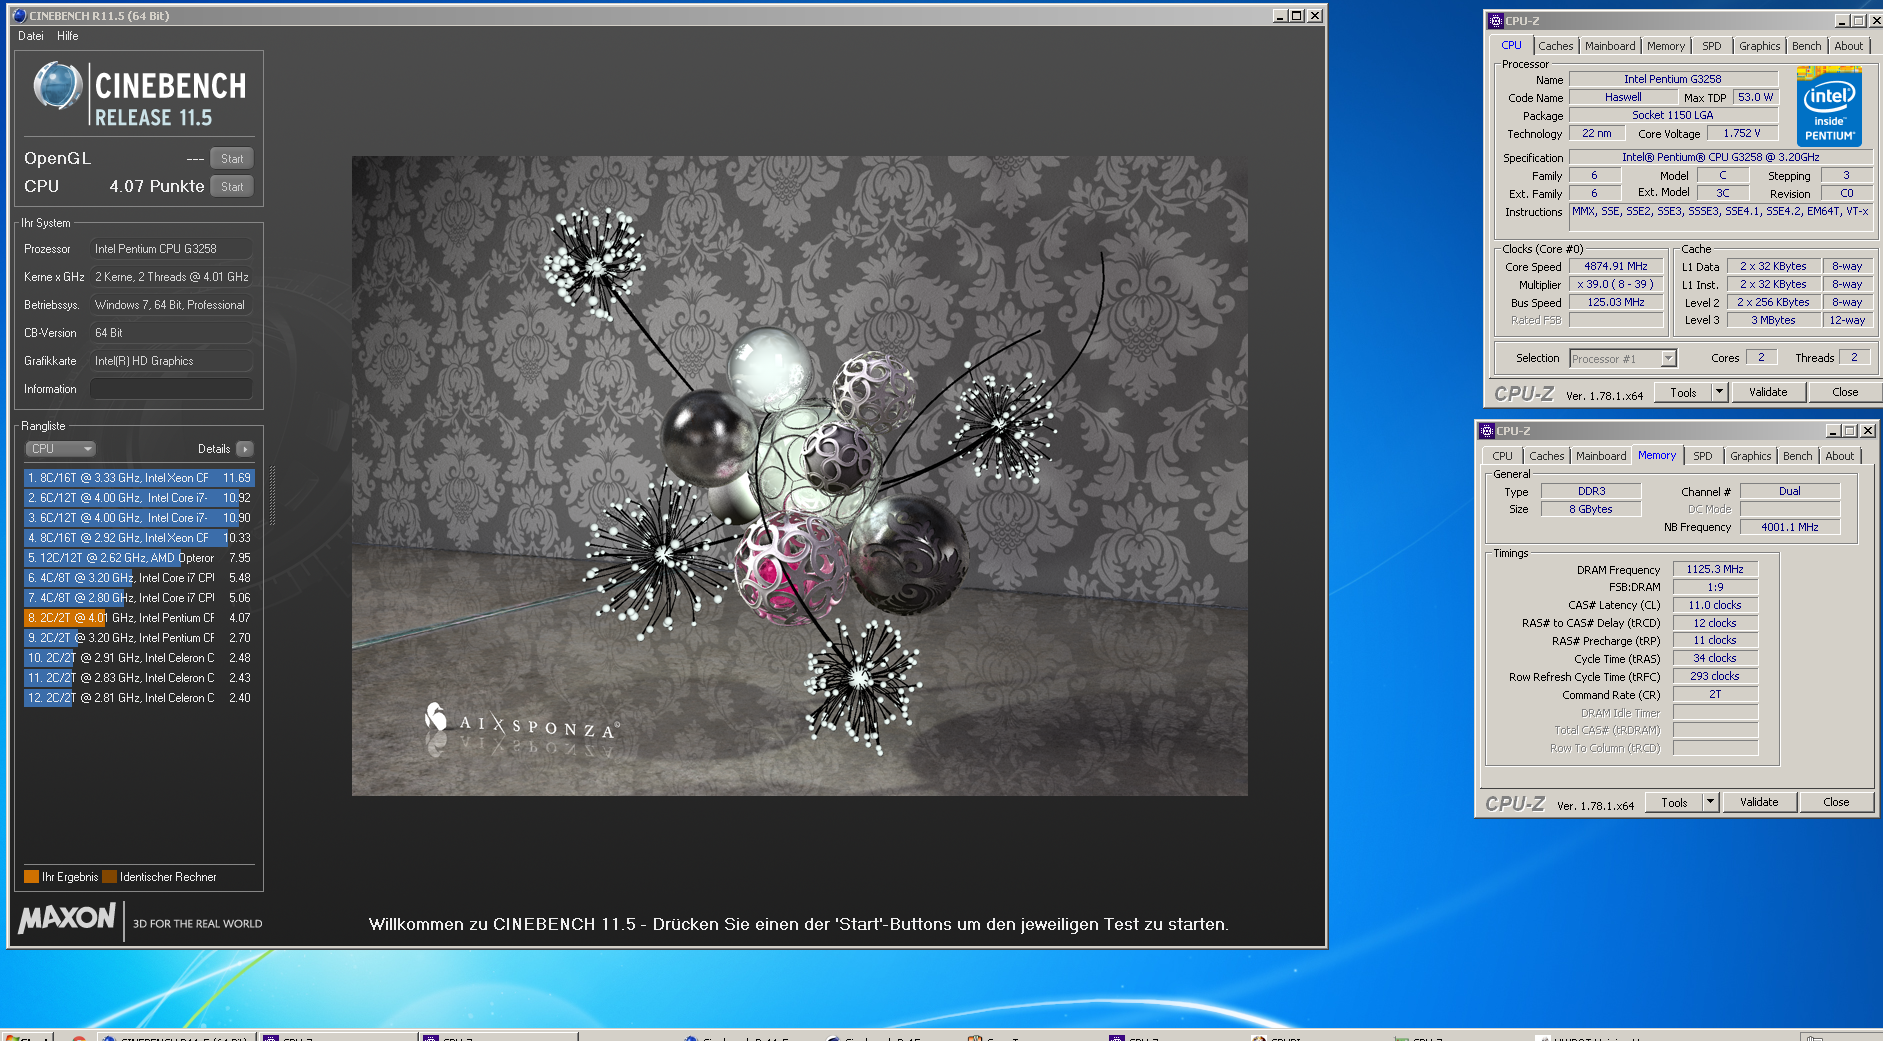
Task: Select ranking row 2 with score 10.92
Action: 139,498
